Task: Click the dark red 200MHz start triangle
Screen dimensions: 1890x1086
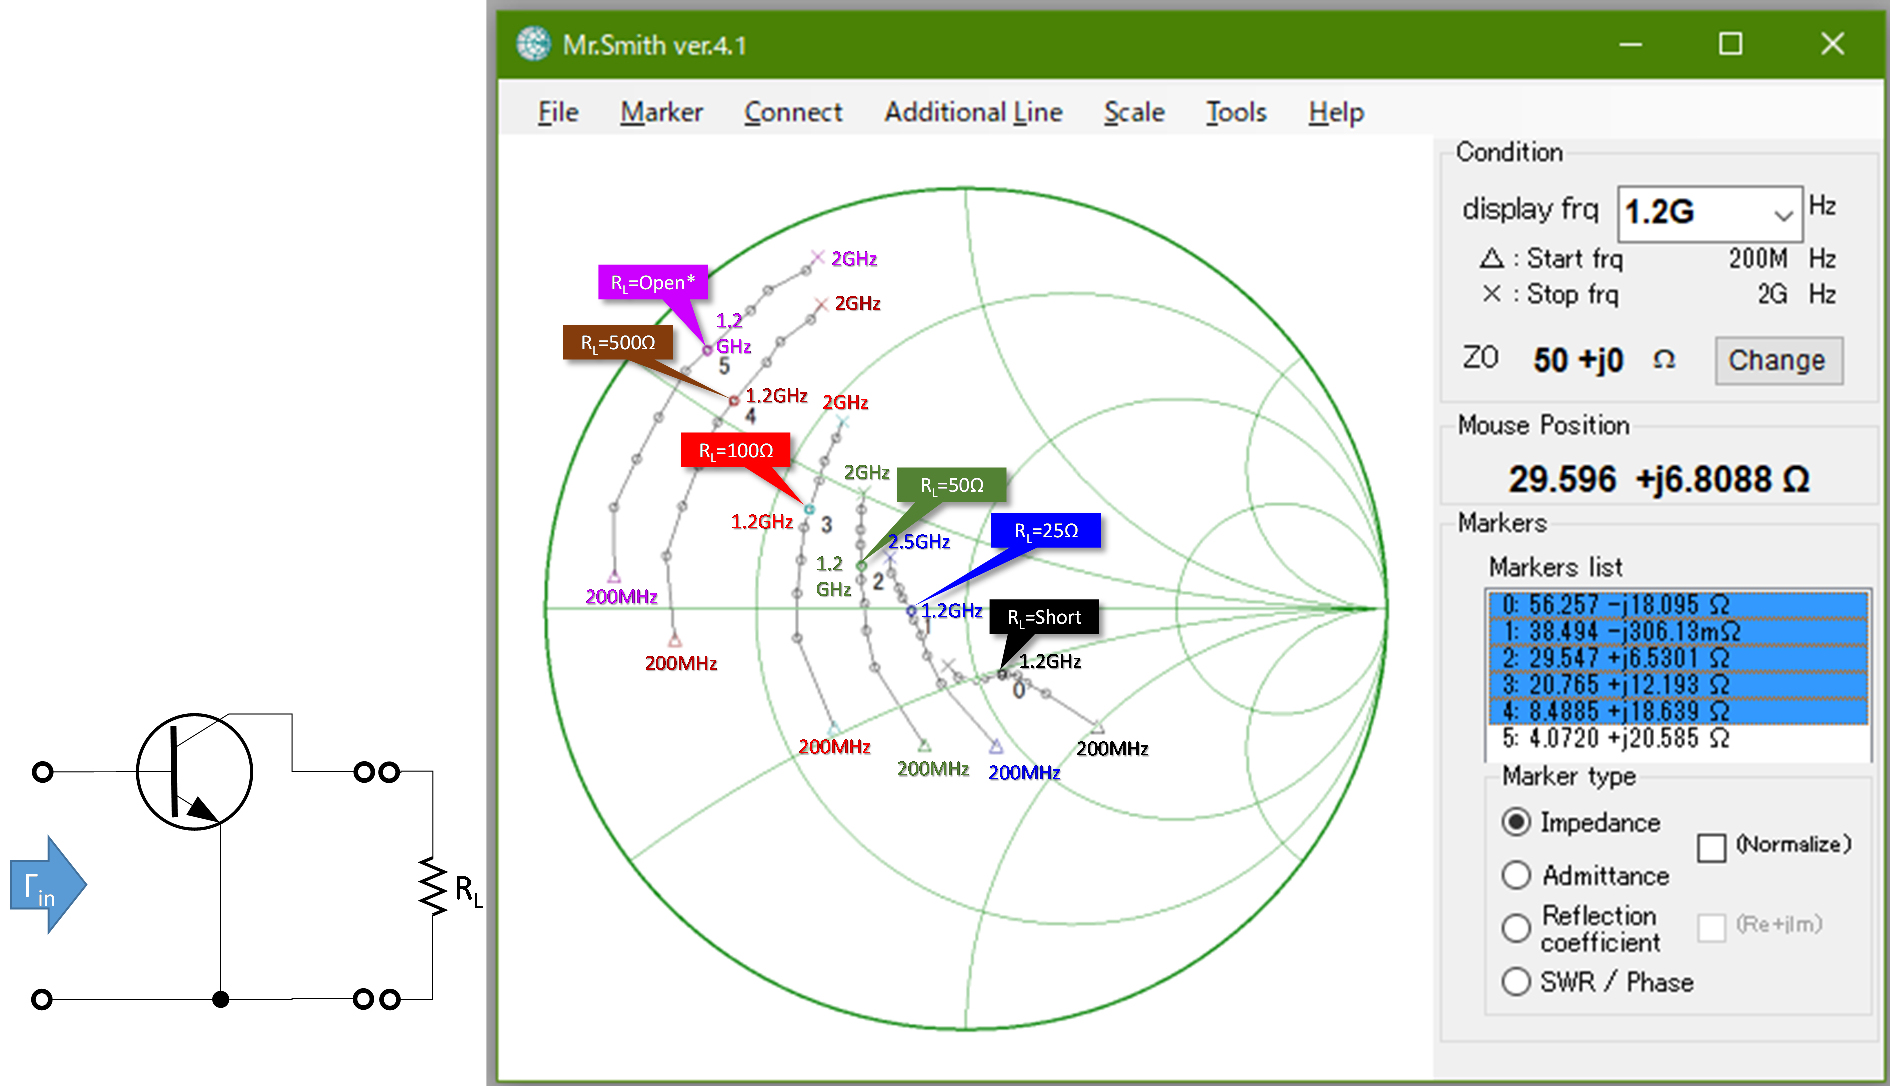Action: 675,640
